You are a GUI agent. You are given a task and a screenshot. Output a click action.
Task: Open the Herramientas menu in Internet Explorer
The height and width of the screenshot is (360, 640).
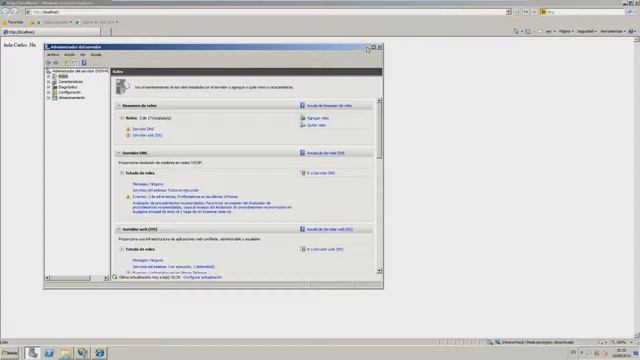tap(612, 31)
